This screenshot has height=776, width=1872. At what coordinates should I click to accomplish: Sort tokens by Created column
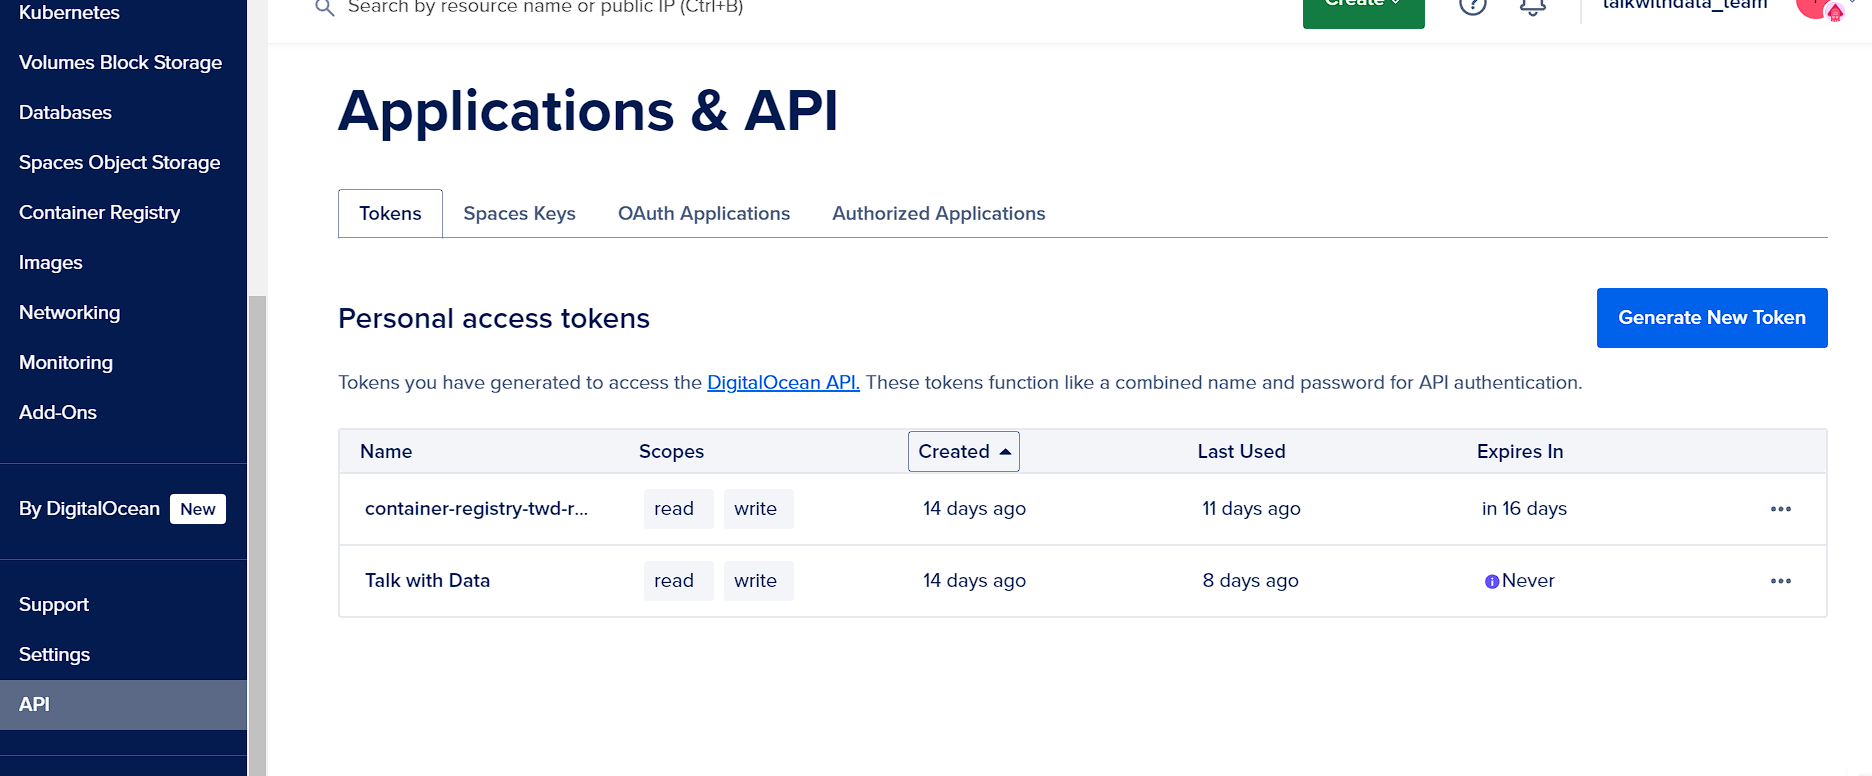click(x=964, y=451)
